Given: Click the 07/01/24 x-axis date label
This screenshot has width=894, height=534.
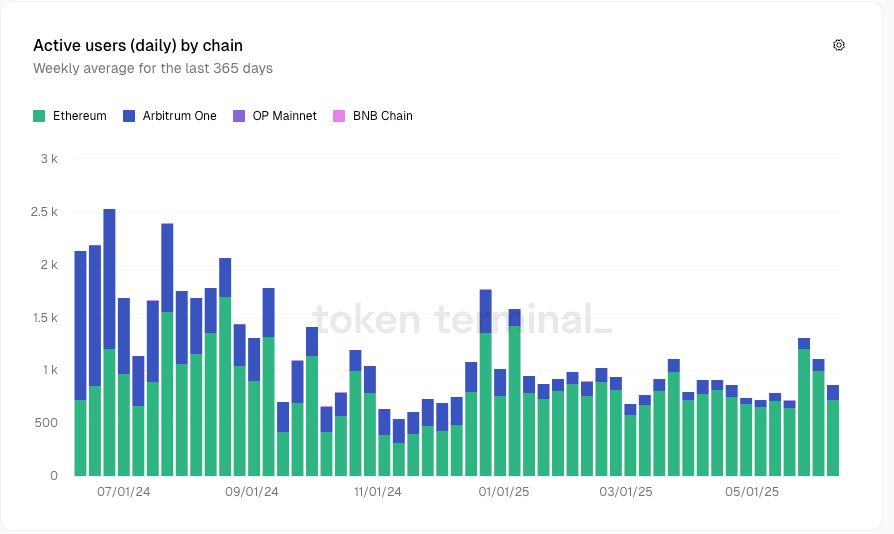Looking at the screenshot, I should pos(124,492).
